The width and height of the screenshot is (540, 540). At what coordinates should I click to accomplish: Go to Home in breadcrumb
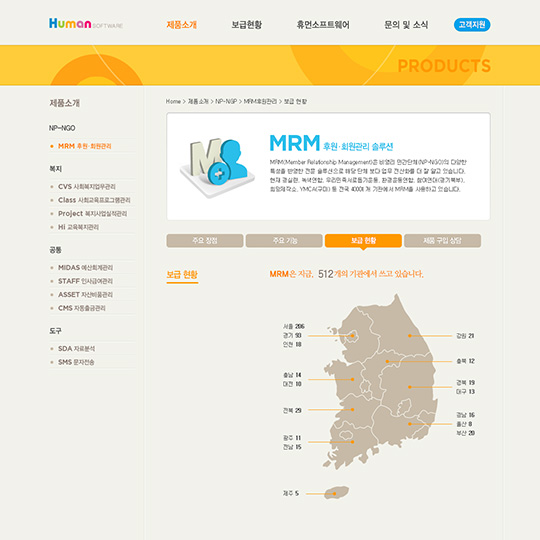click(173, 101)
